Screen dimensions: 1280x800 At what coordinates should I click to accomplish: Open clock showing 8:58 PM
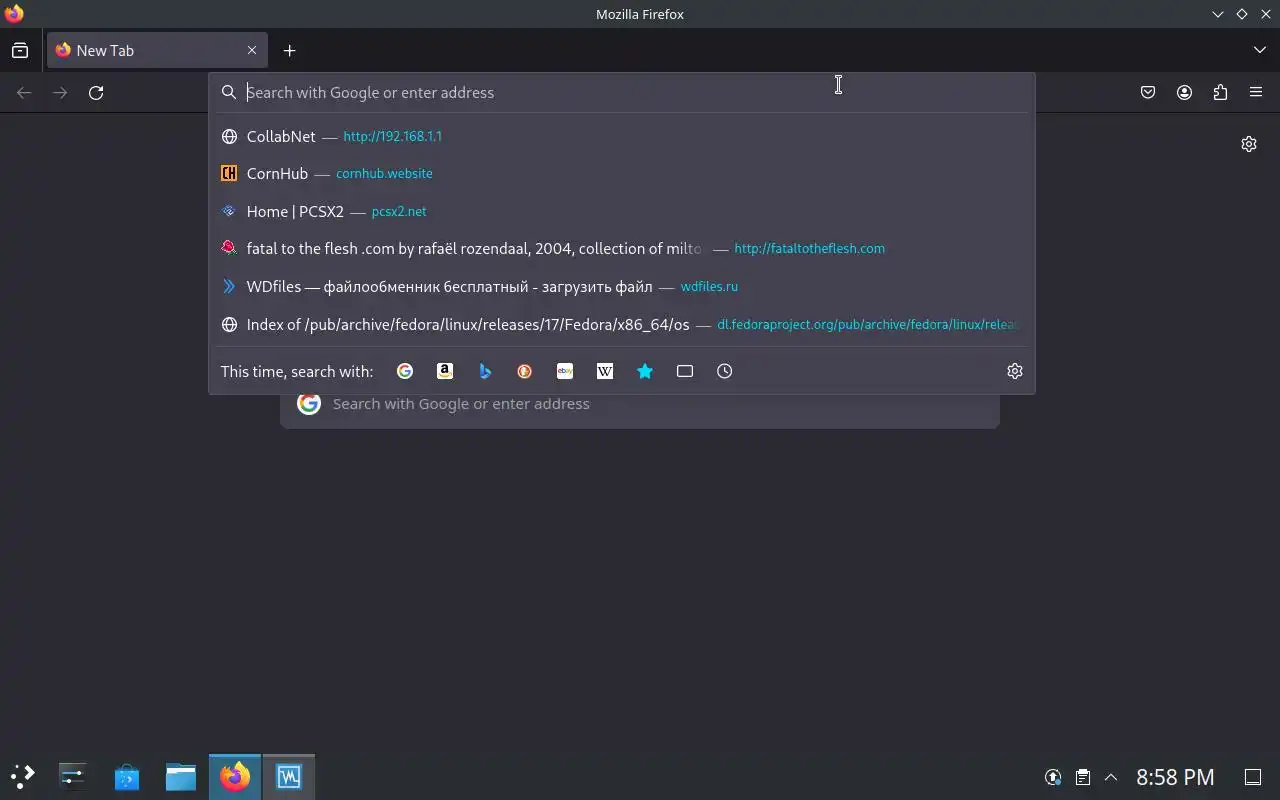(1175, 777)
